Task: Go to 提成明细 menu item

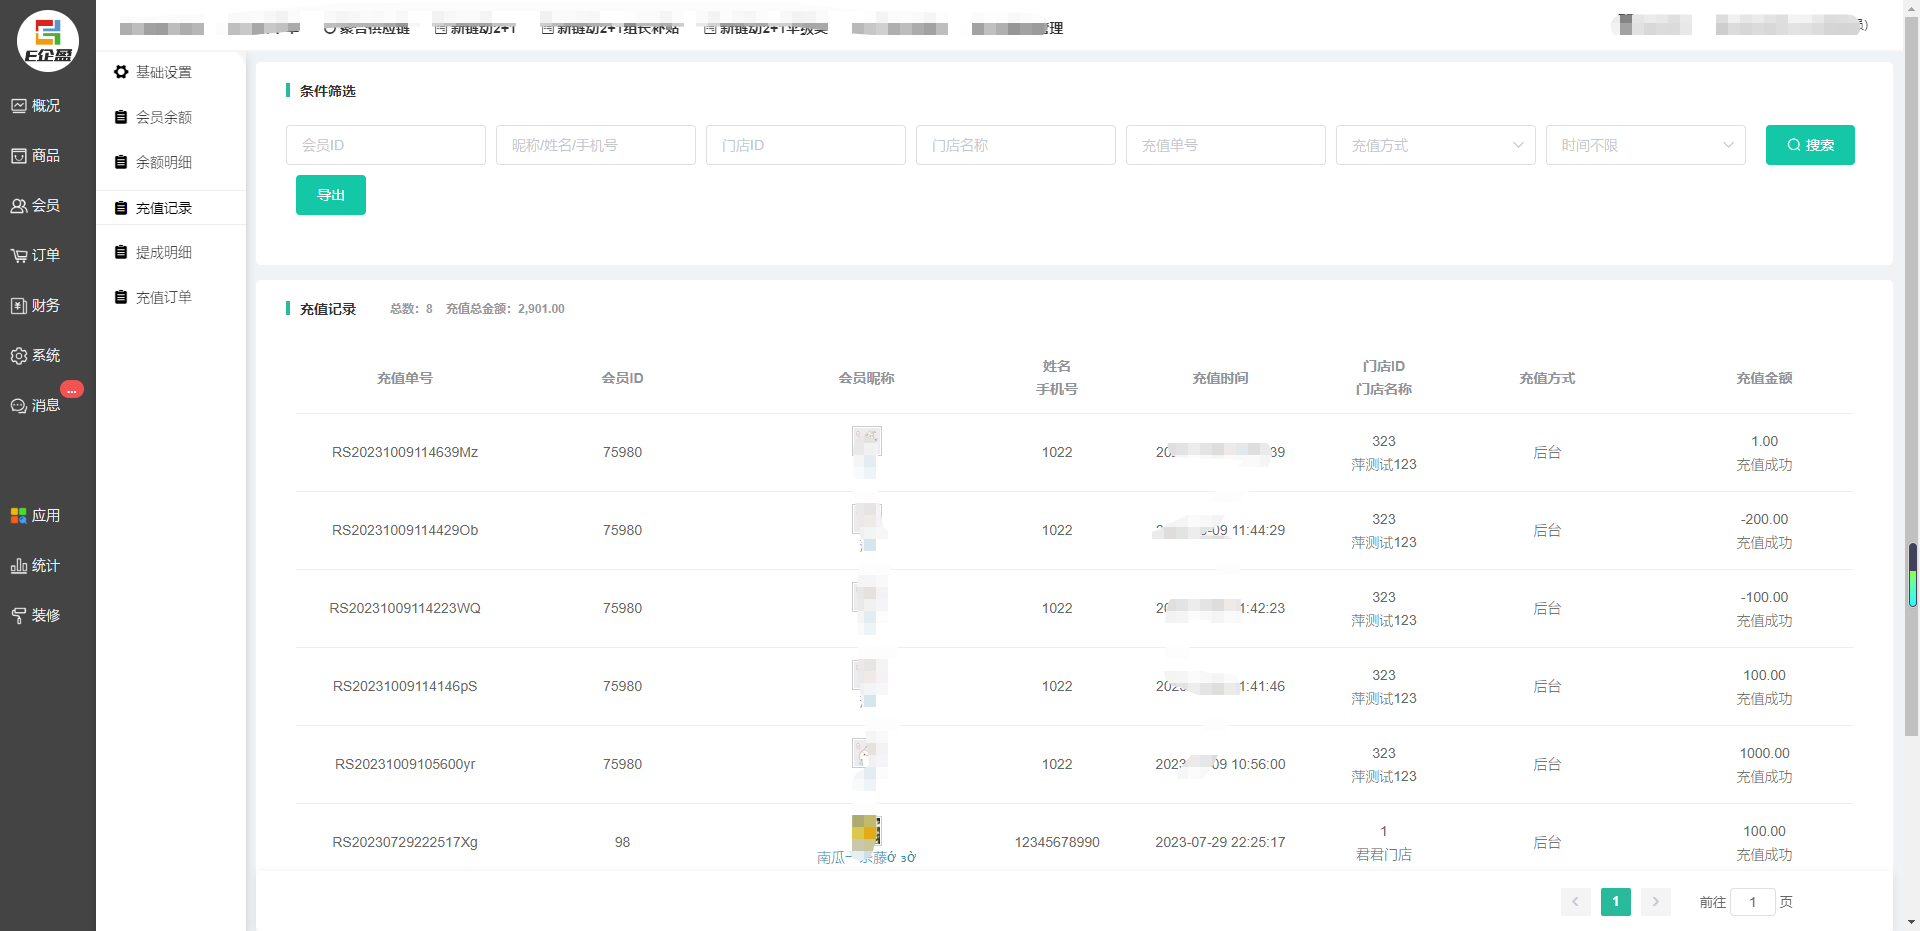Action: (x=164, y=252)
